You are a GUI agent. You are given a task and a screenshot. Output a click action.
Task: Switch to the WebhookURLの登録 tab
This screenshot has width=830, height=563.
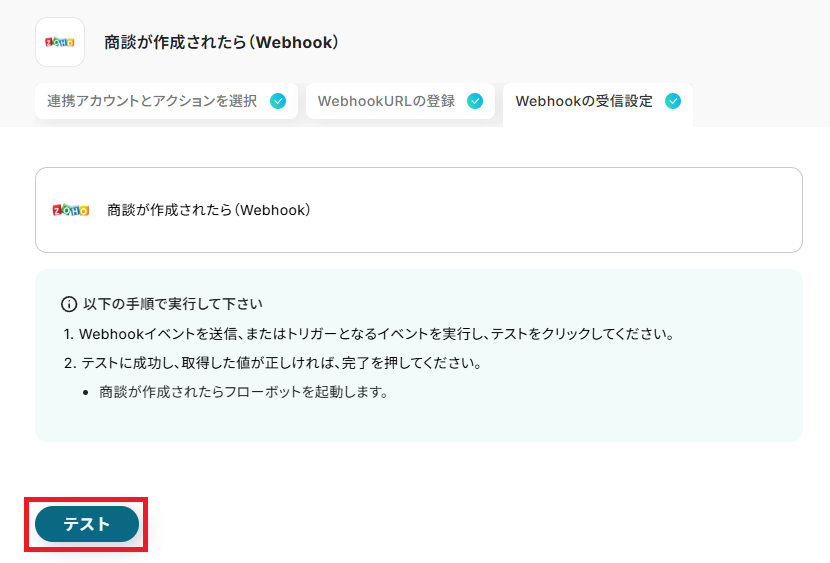(400, 101)
